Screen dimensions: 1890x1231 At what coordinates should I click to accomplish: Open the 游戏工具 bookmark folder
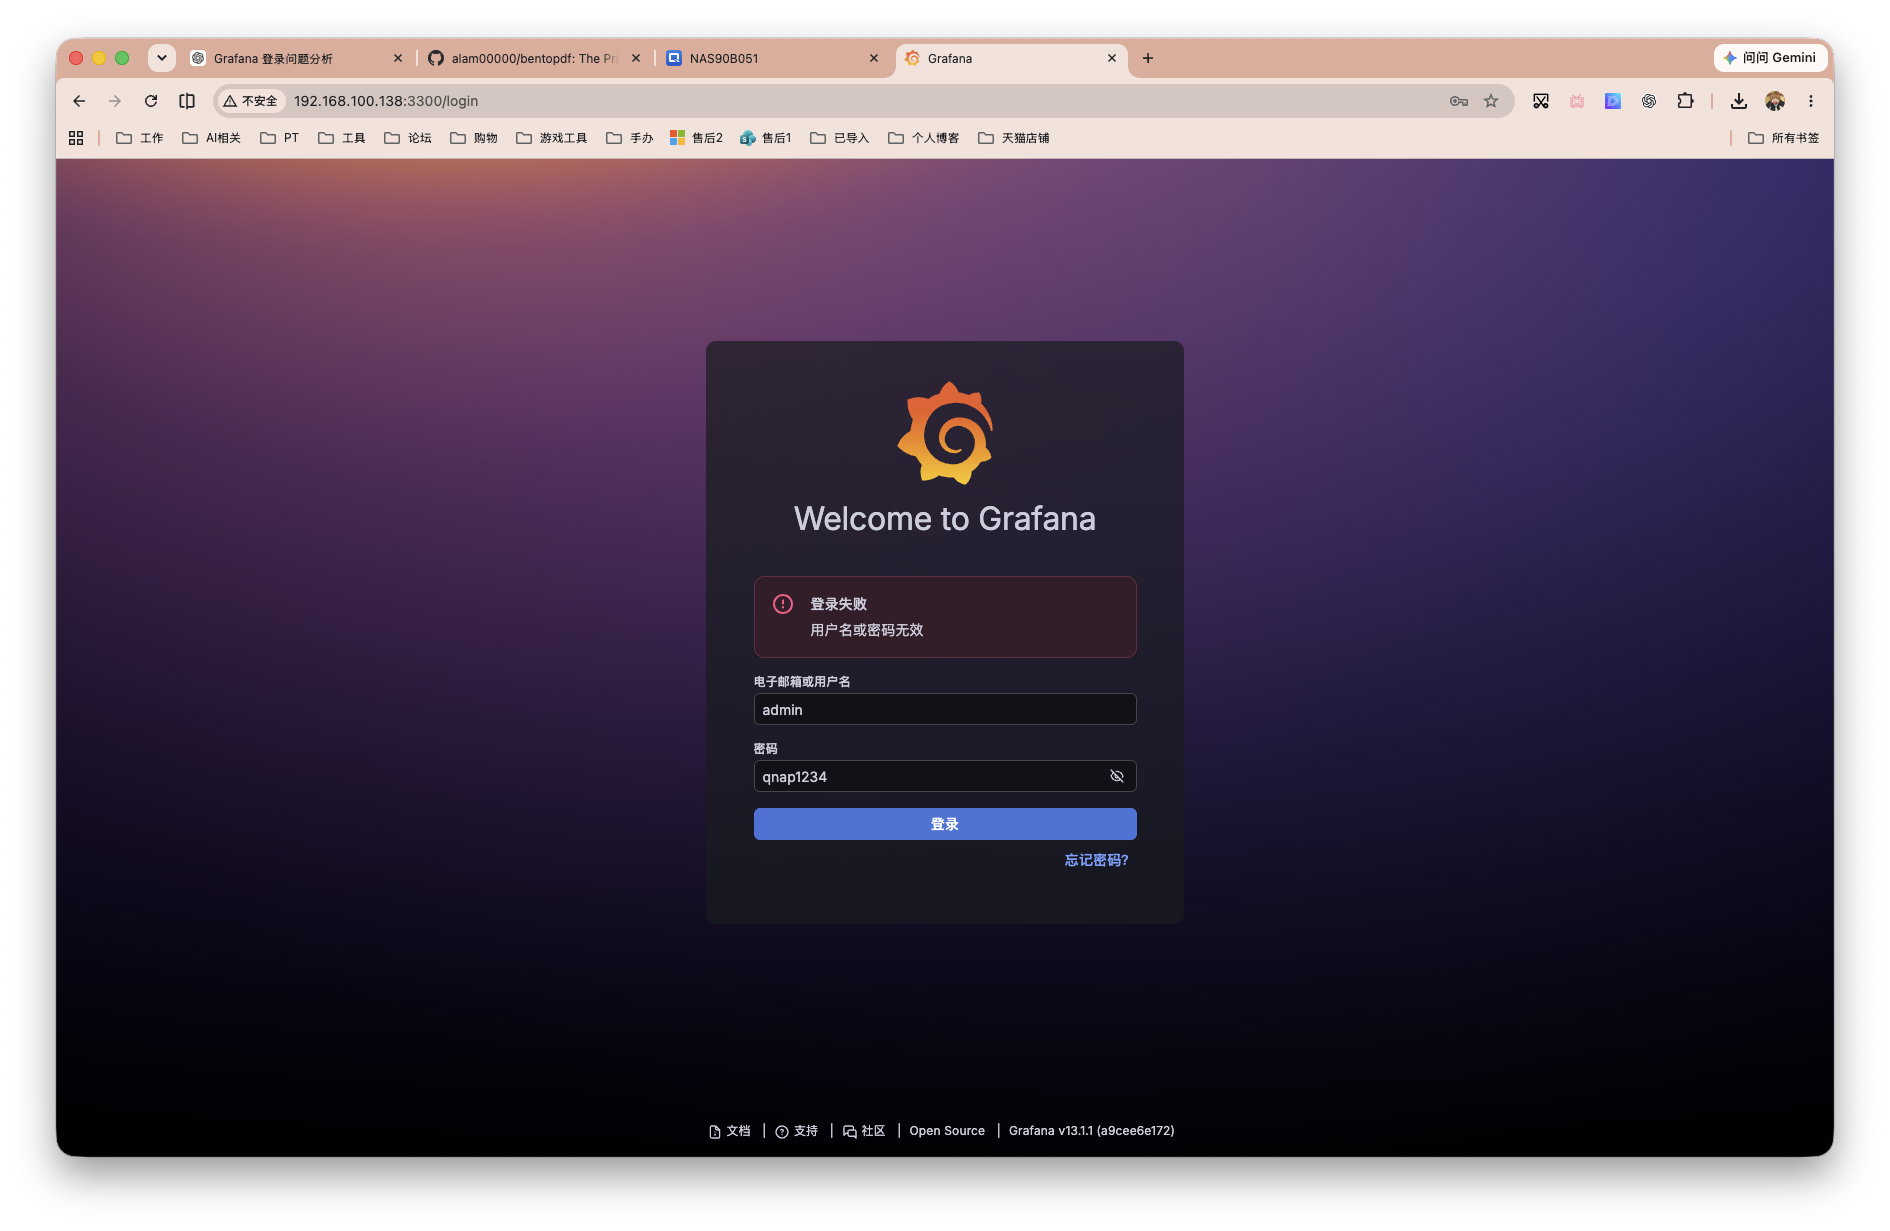552,138
